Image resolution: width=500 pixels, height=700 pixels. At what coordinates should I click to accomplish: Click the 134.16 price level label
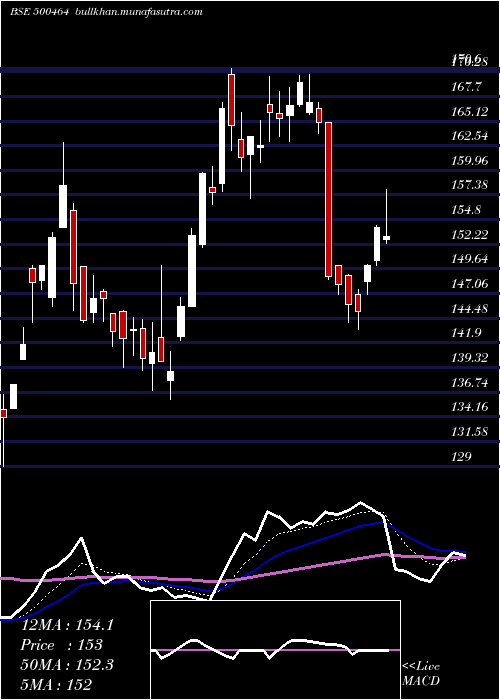click(x=470, y=407)
